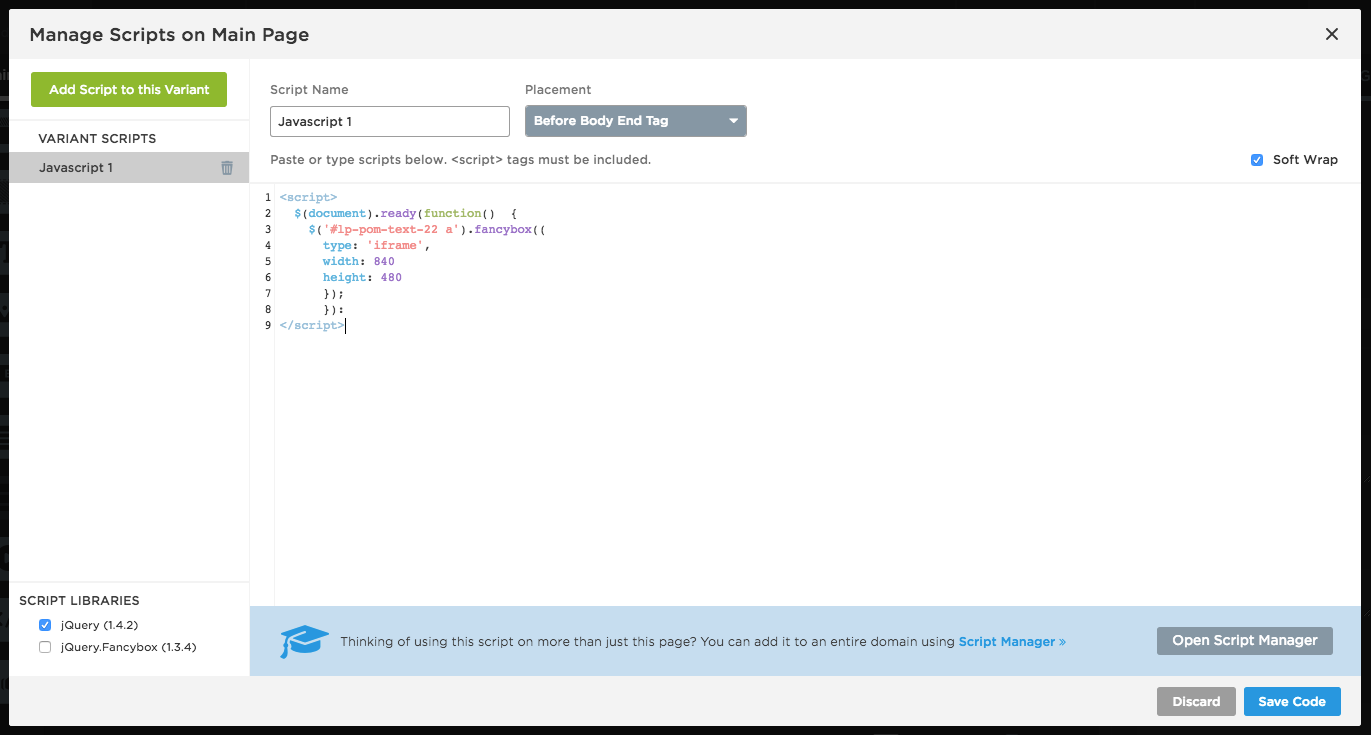Toggle the Soft Wrap checkbox
The image size is (1371, 735).
click(1257, 160)
